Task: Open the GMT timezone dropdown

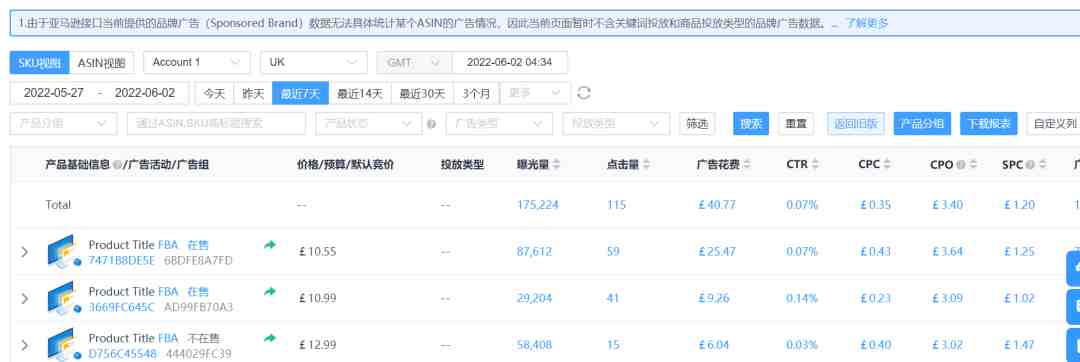Action: (415, 63)
